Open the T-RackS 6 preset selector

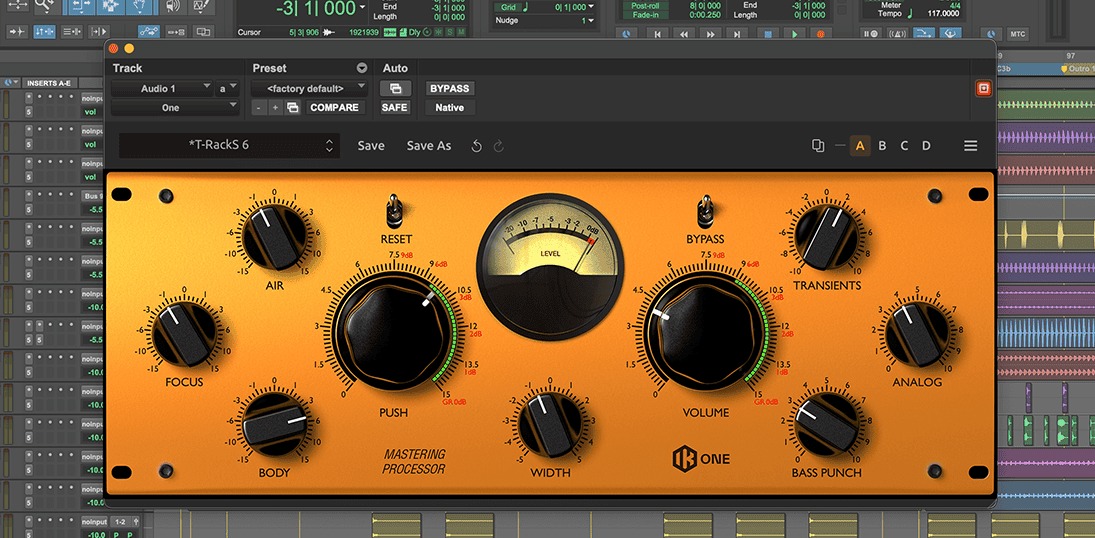[229, 145]
